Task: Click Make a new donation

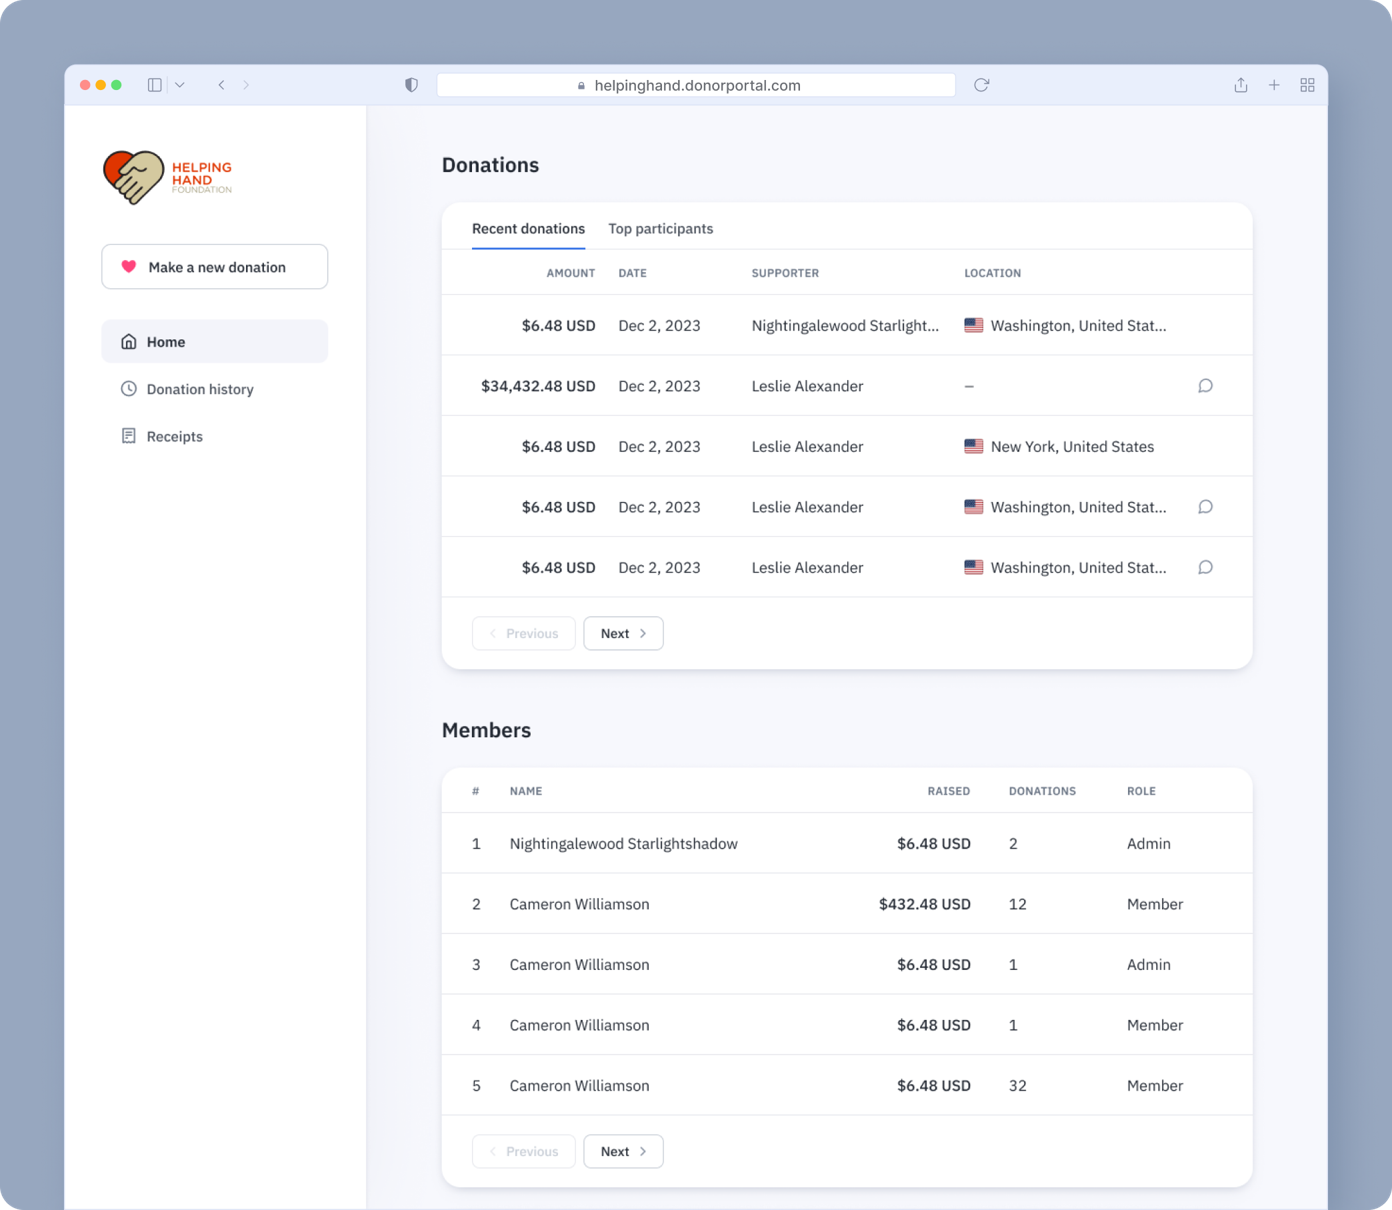Action: (214, 266)
